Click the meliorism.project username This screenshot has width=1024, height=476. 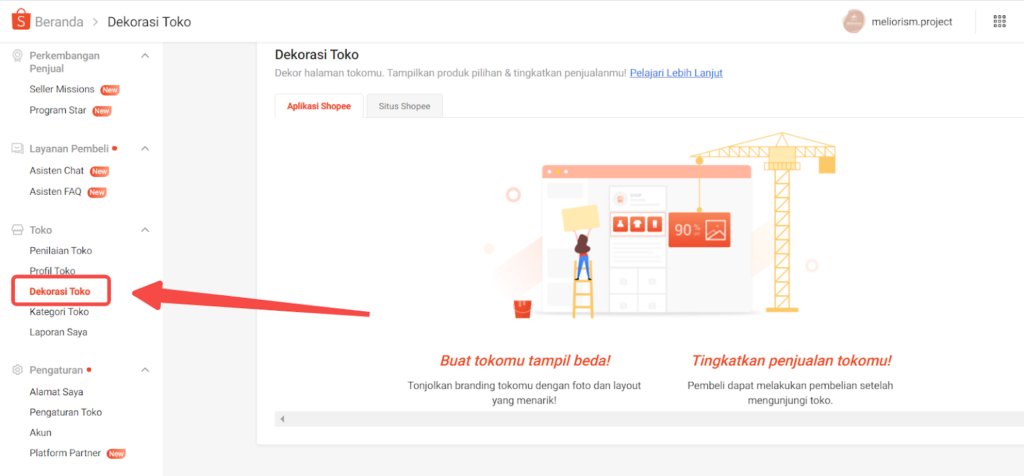click(912, 22)
